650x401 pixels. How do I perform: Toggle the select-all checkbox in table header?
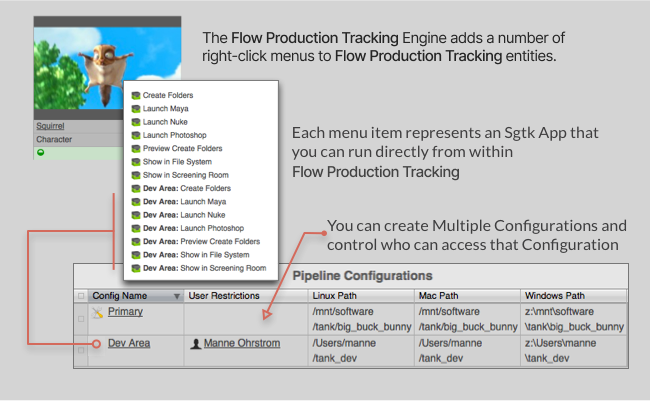(81, 296)
